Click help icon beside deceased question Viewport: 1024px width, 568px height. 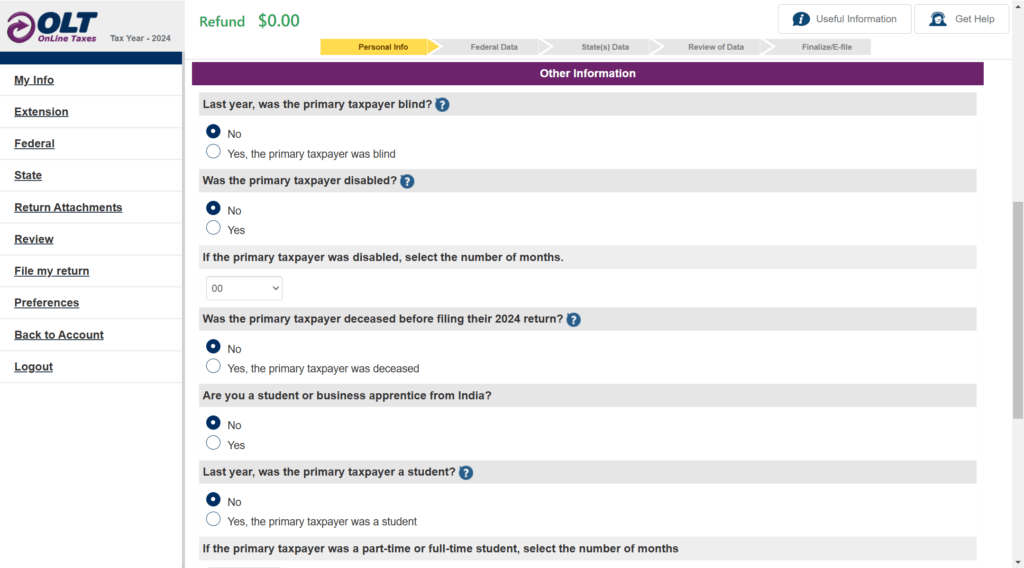tap(573, 319)
